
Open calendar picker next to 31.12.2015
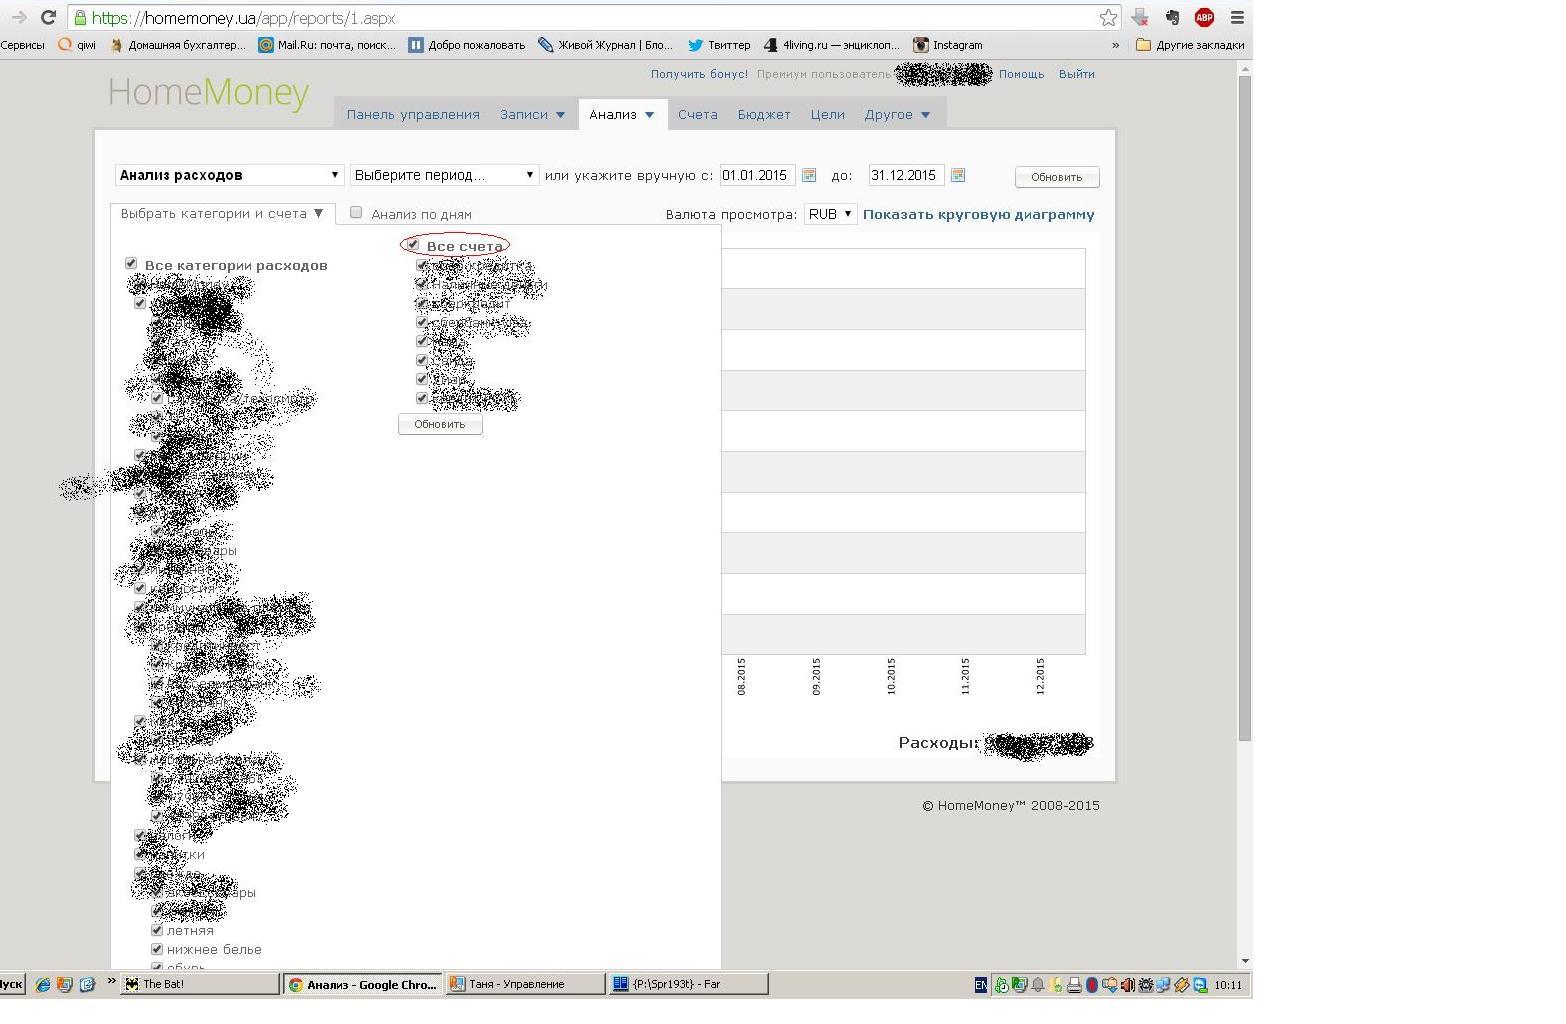point(958,175)
